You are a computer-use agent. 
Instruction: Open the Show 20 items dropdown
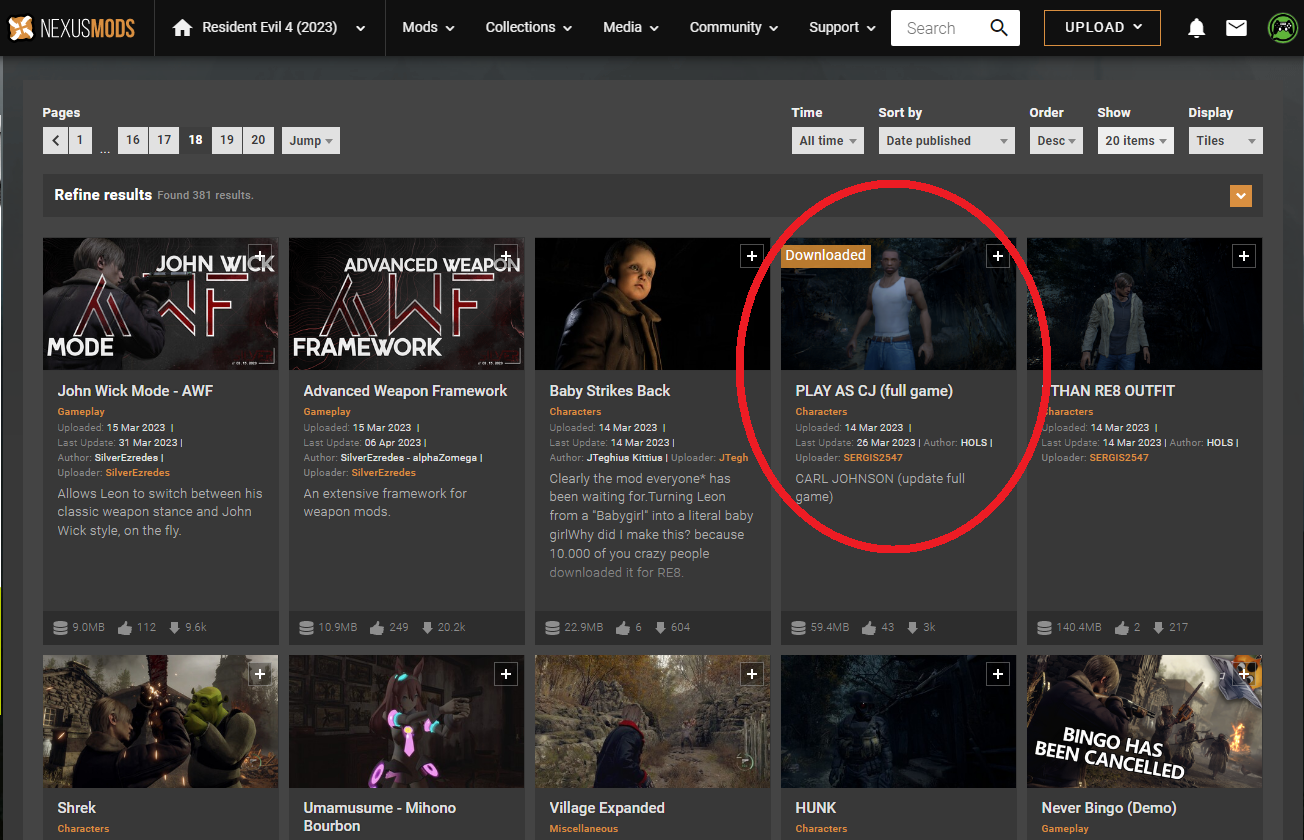pos(1135,141)
